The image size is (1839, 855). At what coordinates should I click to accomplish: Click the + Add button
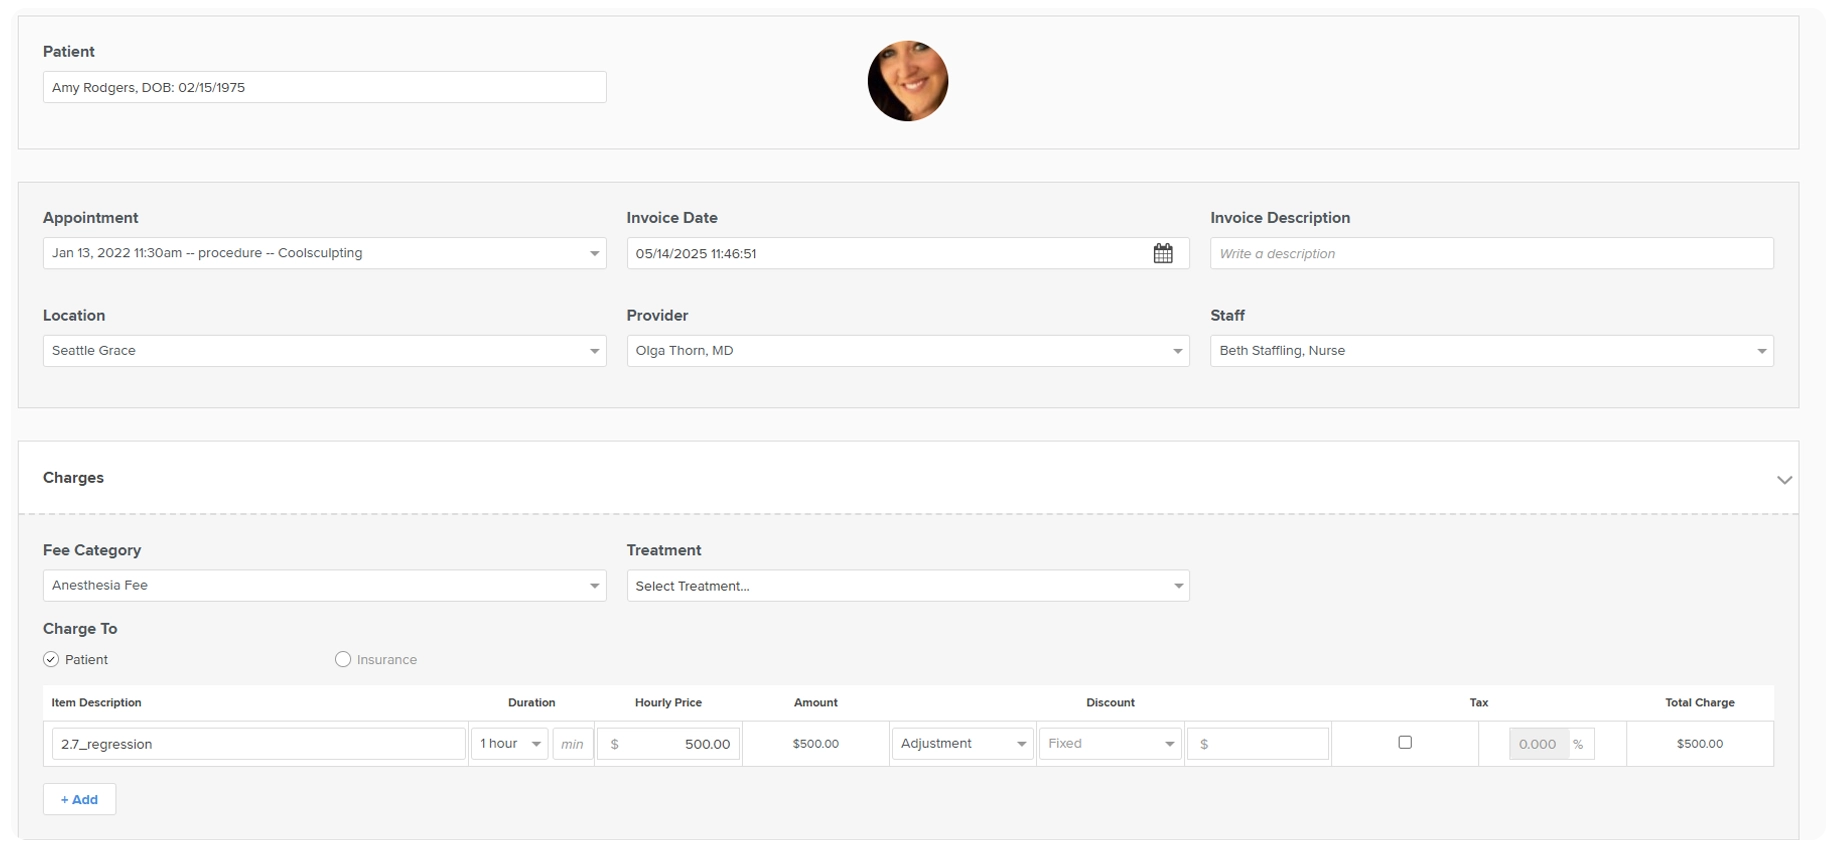point(79,800)
